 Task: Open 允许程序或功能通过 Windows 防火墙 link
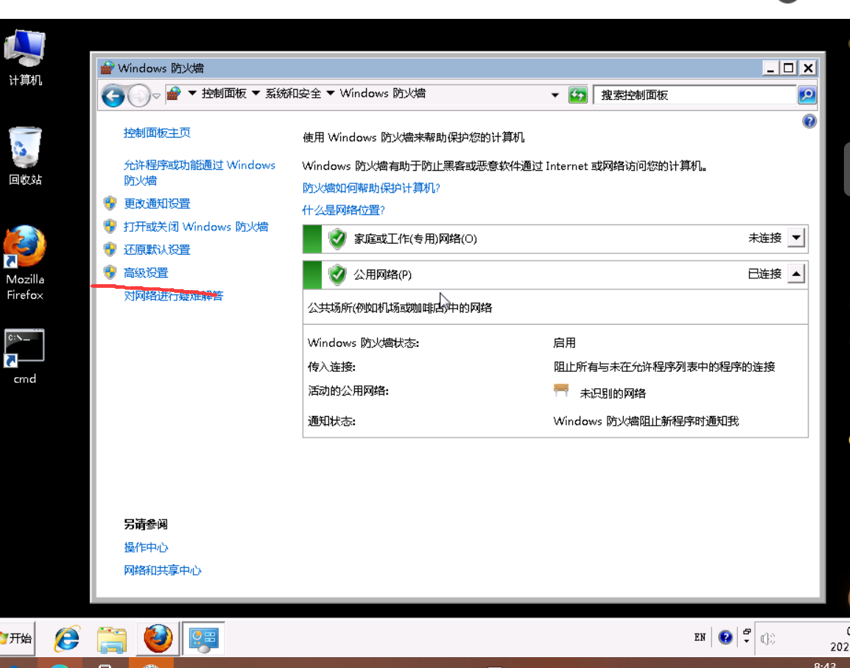pos(199,173)
